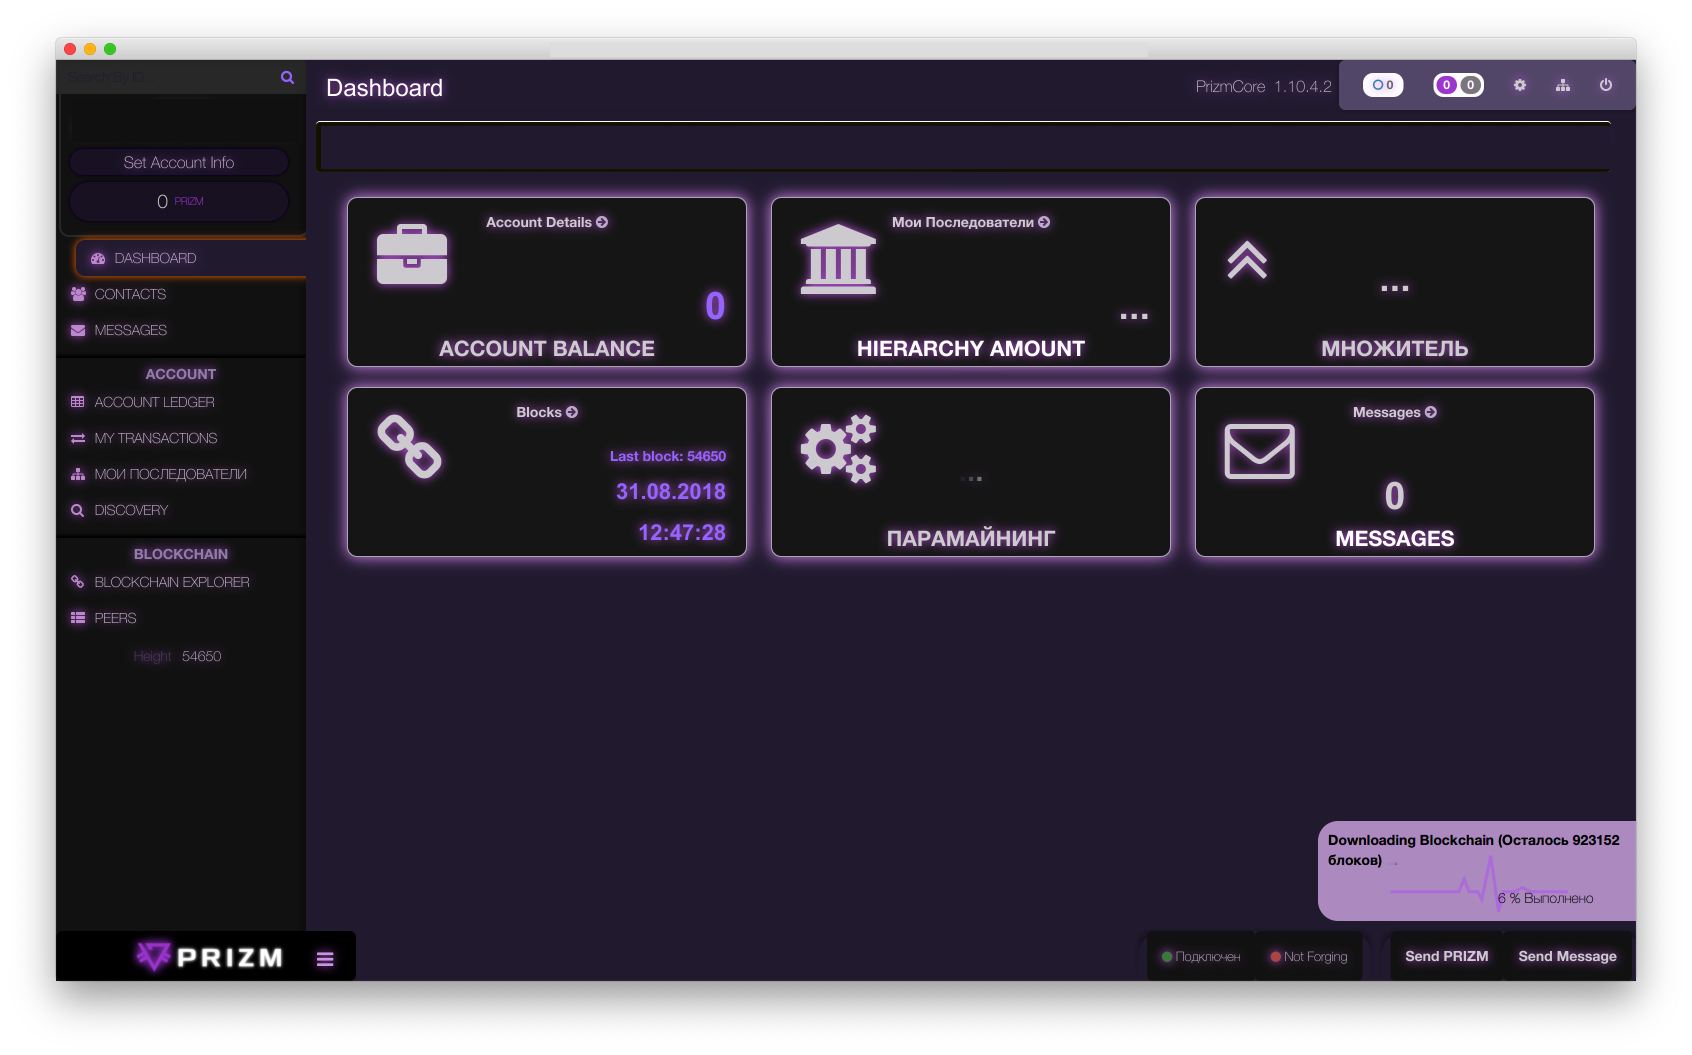Click the 0 PRIZM sidebar balance pill
This screenshot has width=1692, height=1055.
click(x=179, y=201)
